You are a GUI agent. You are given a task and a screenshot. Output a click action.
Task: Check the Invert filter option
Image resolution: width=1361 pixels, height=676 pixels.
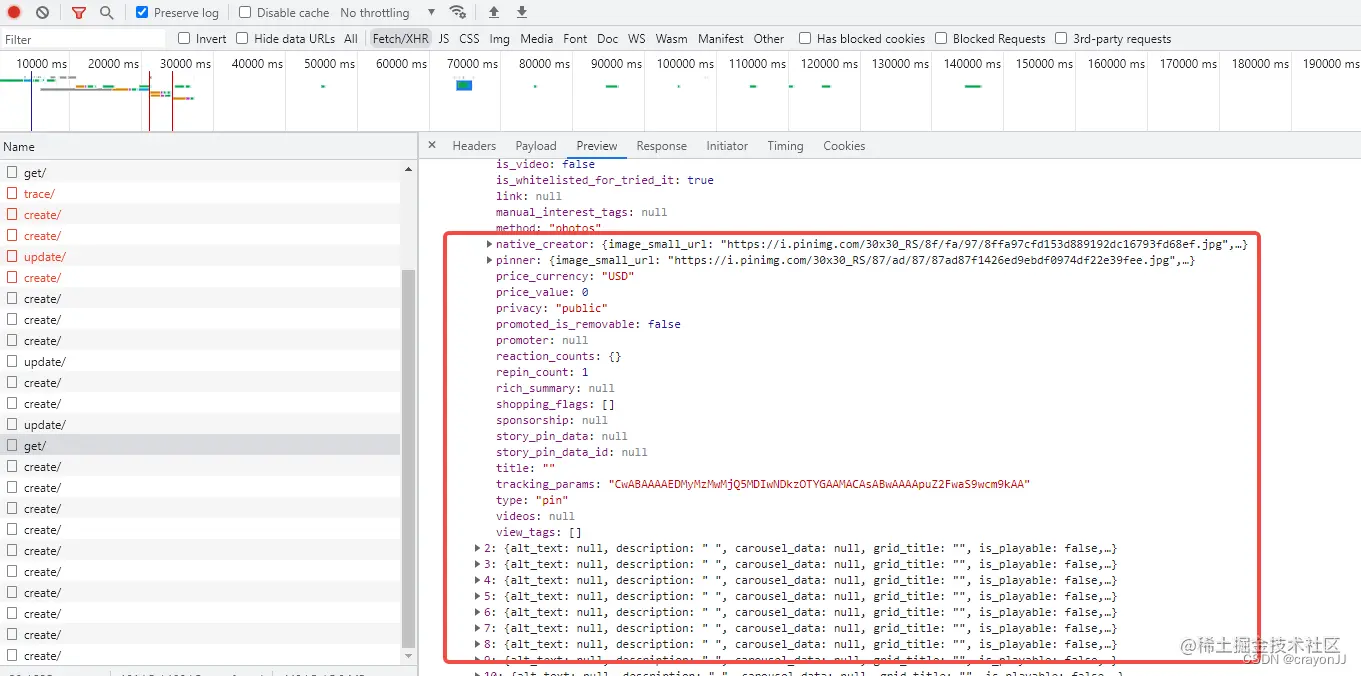click(184, 39)
